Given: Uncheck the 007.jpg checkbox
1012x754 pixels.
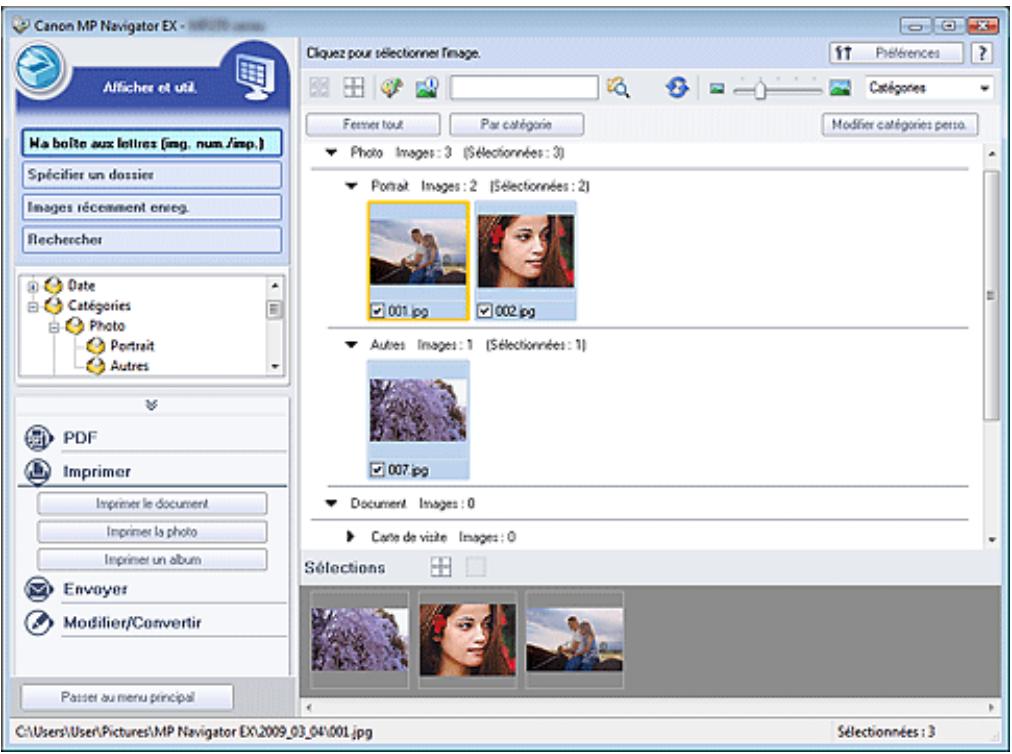Looking at the screenshot, I should point(378,470).
